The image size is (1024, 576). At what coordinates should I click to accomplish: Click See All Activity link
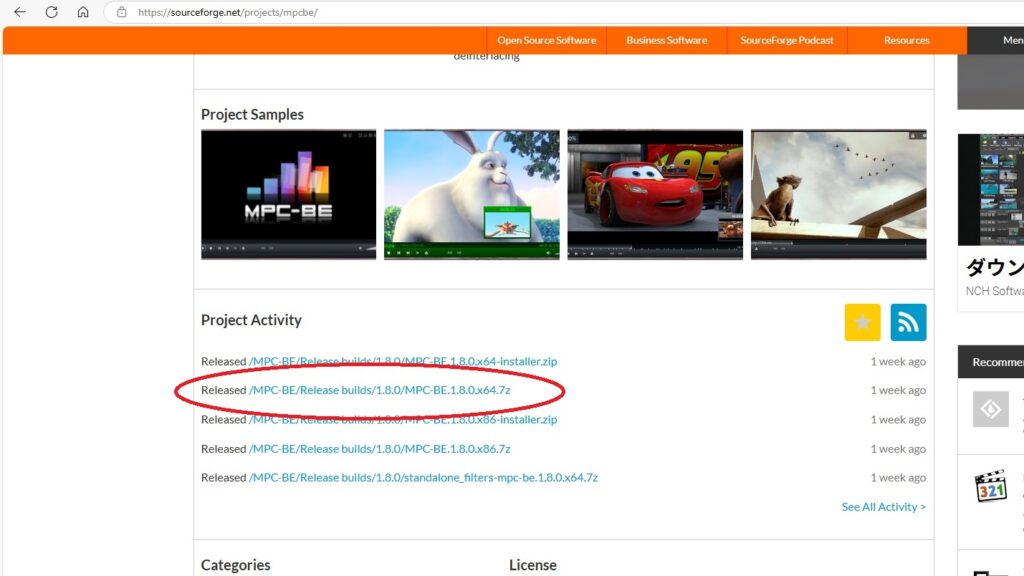(x=884, y=507)
